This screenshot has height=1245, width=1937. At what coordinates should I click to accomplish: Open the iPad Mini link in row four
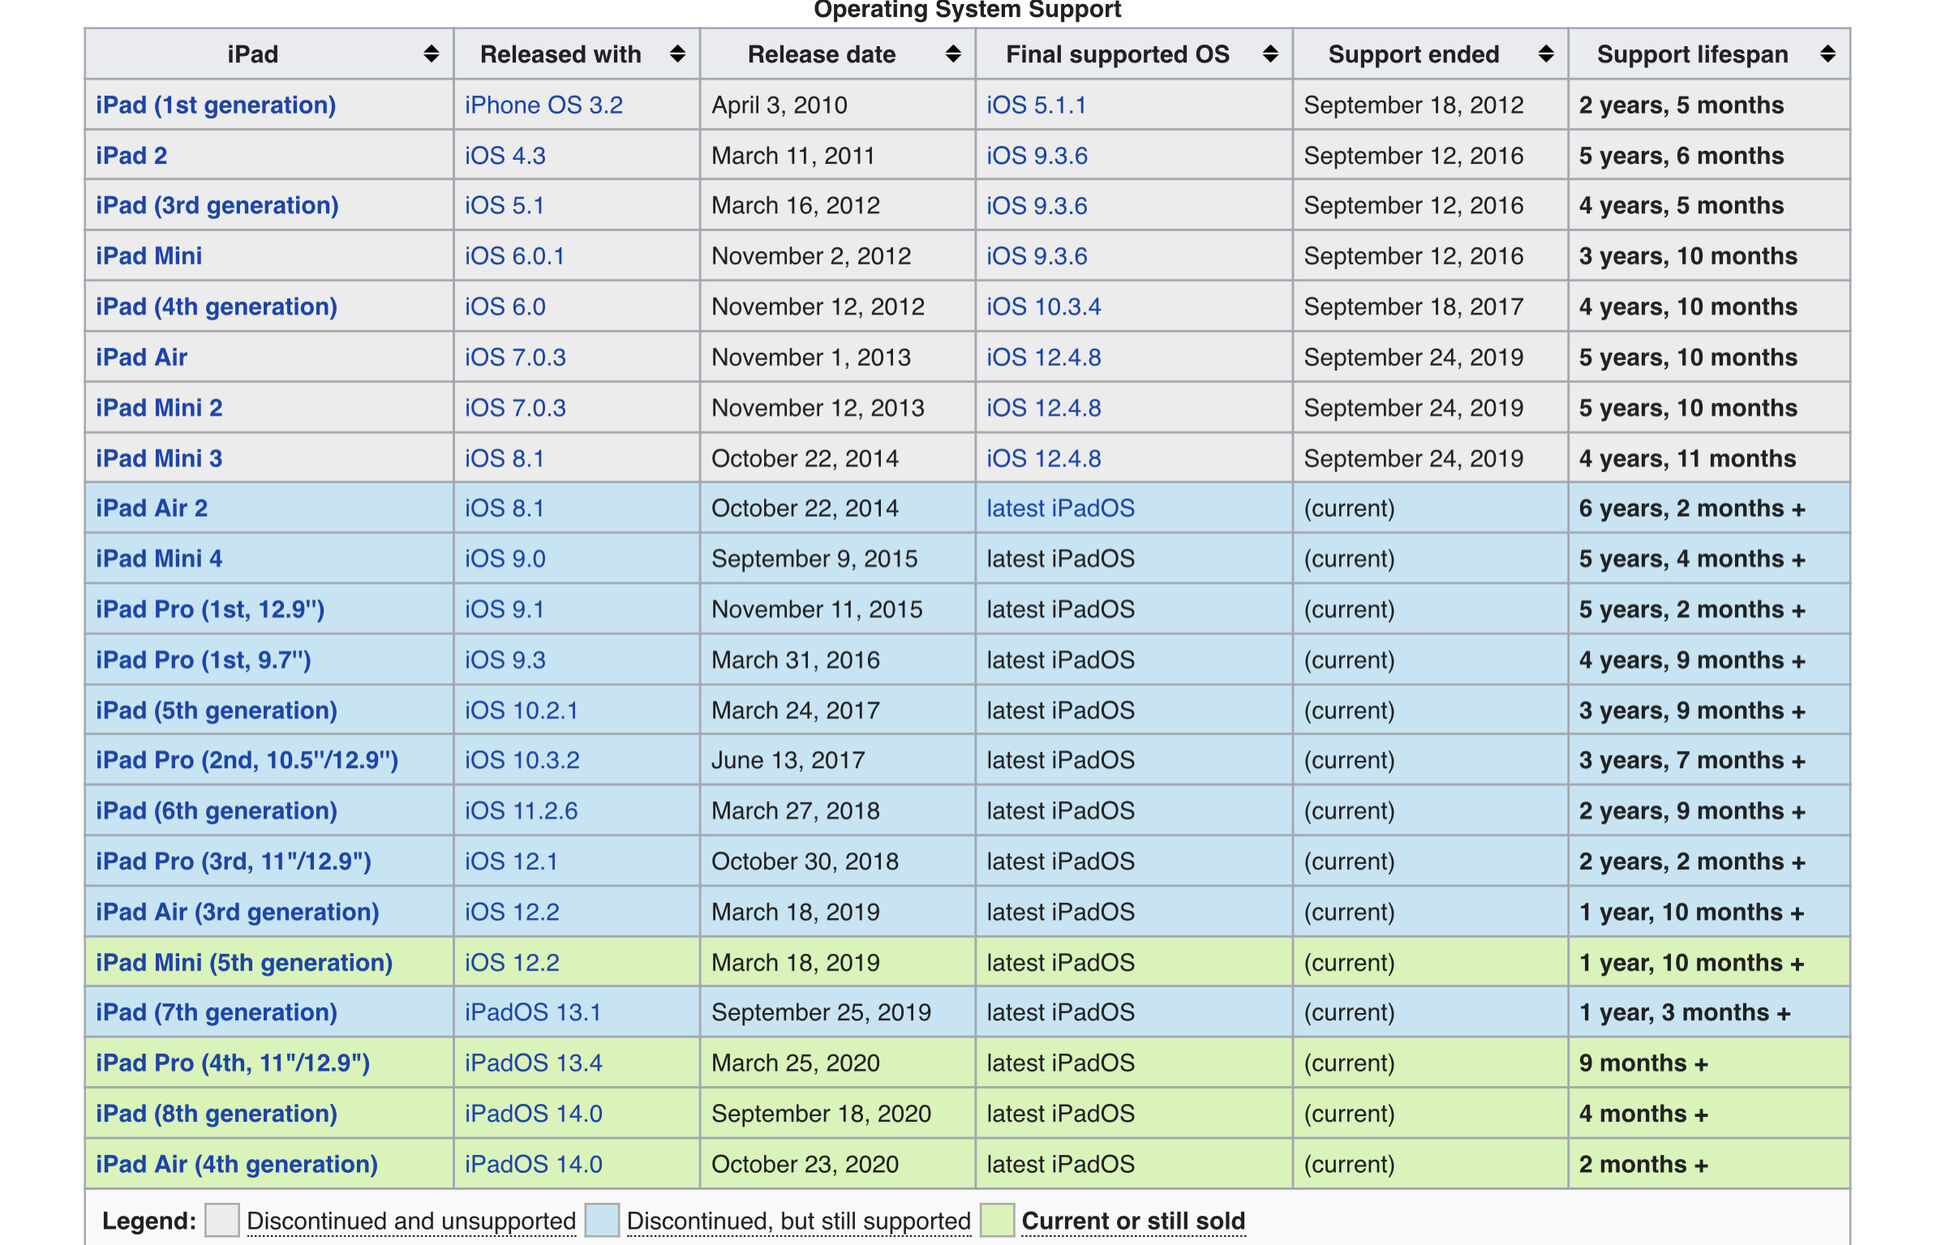click(x=149, y=256)
